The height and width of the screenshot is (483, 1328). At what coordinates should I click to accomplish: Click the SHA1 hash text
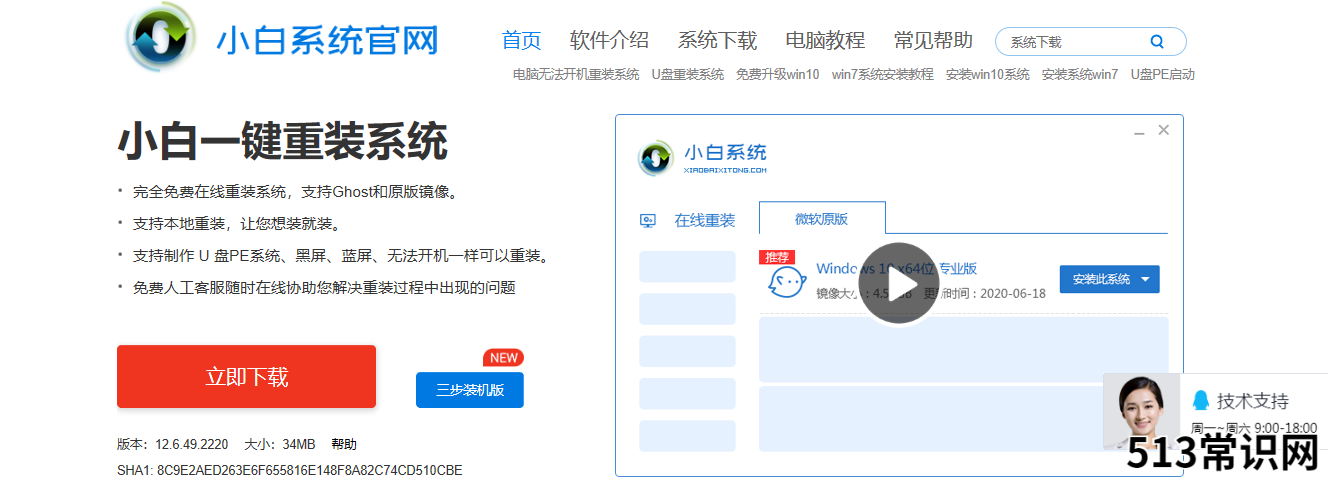pyautogui.click(x=290, y=470)
